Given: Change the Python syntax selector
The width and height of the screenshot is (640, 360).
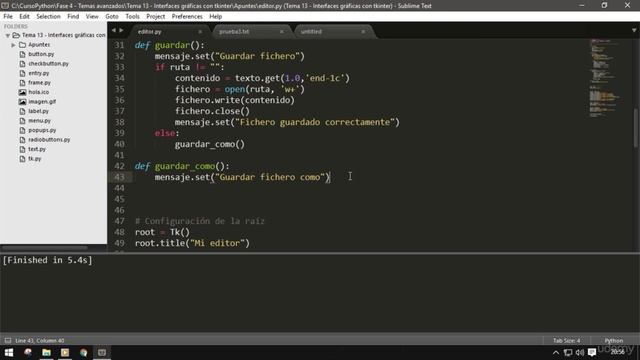Looking at the screenshot, I should [x=614, y=340].
